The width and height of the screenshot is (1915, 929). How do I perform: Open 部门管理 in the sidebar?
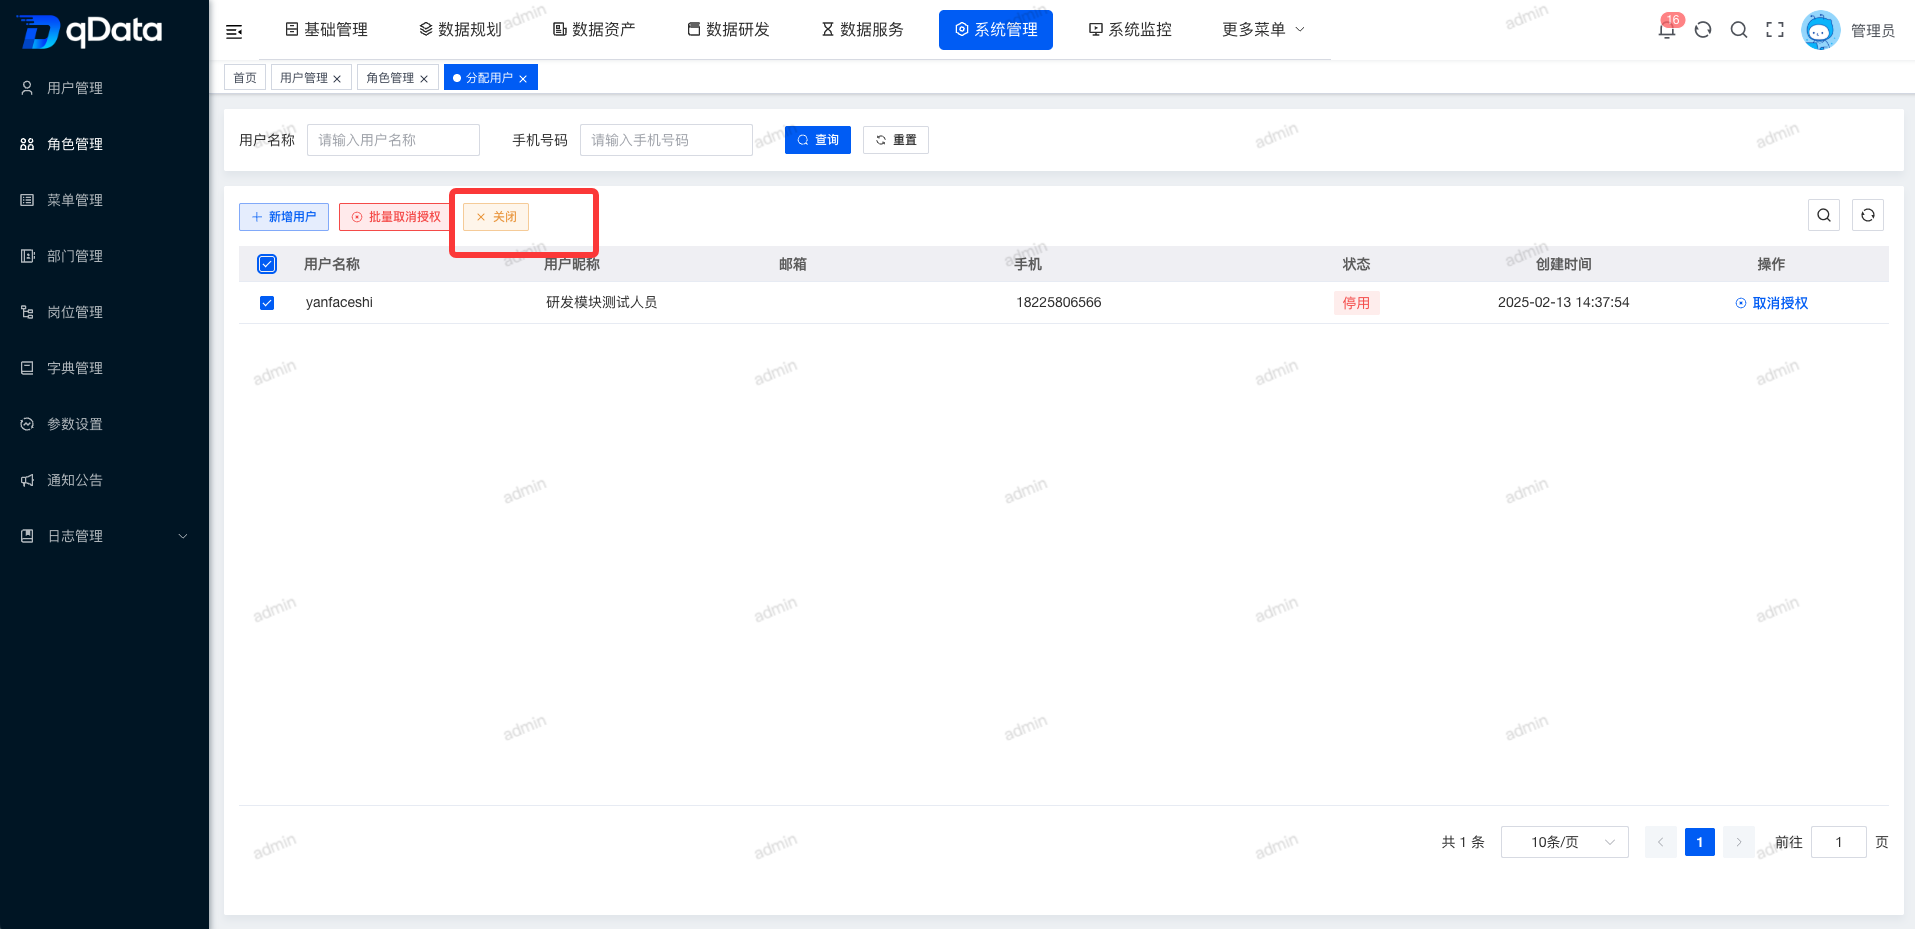click(x=104, y=256)
